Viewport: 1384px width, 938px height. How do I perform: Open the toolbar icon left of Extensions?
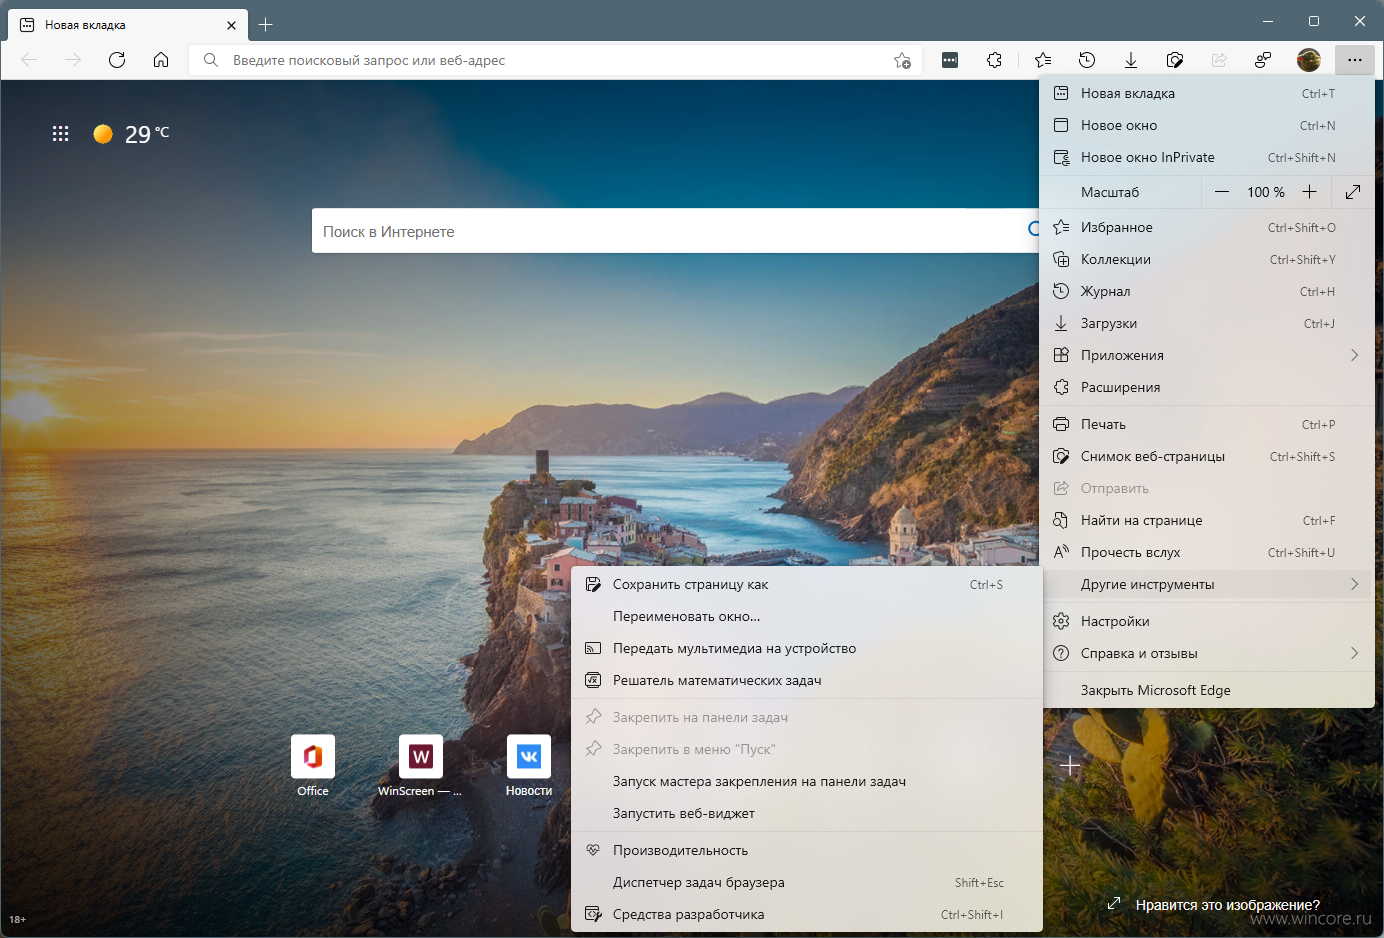pos(950,60)
